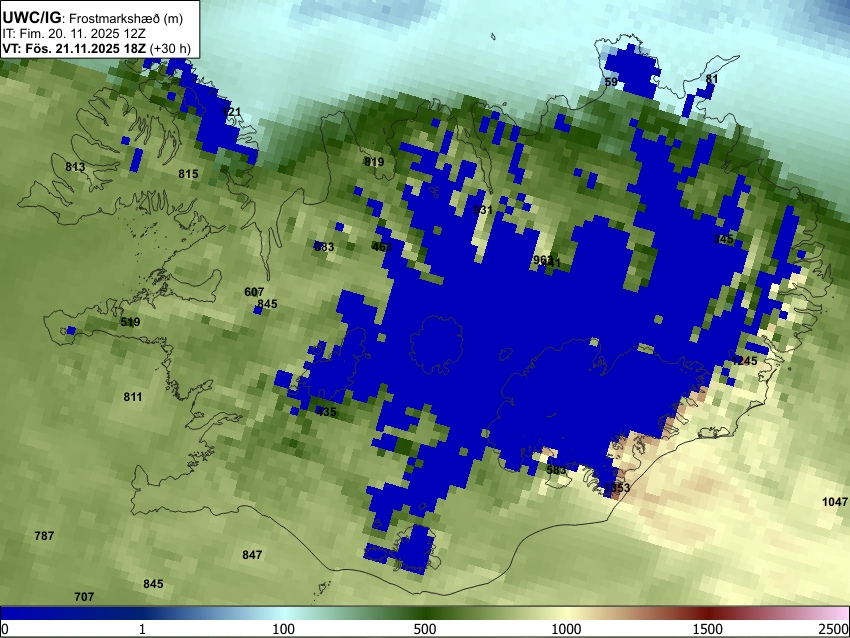Click the 'IT: Fim. 20. 11. 2025 12Z' line
The image size is (850, 638).
[74, 33]
